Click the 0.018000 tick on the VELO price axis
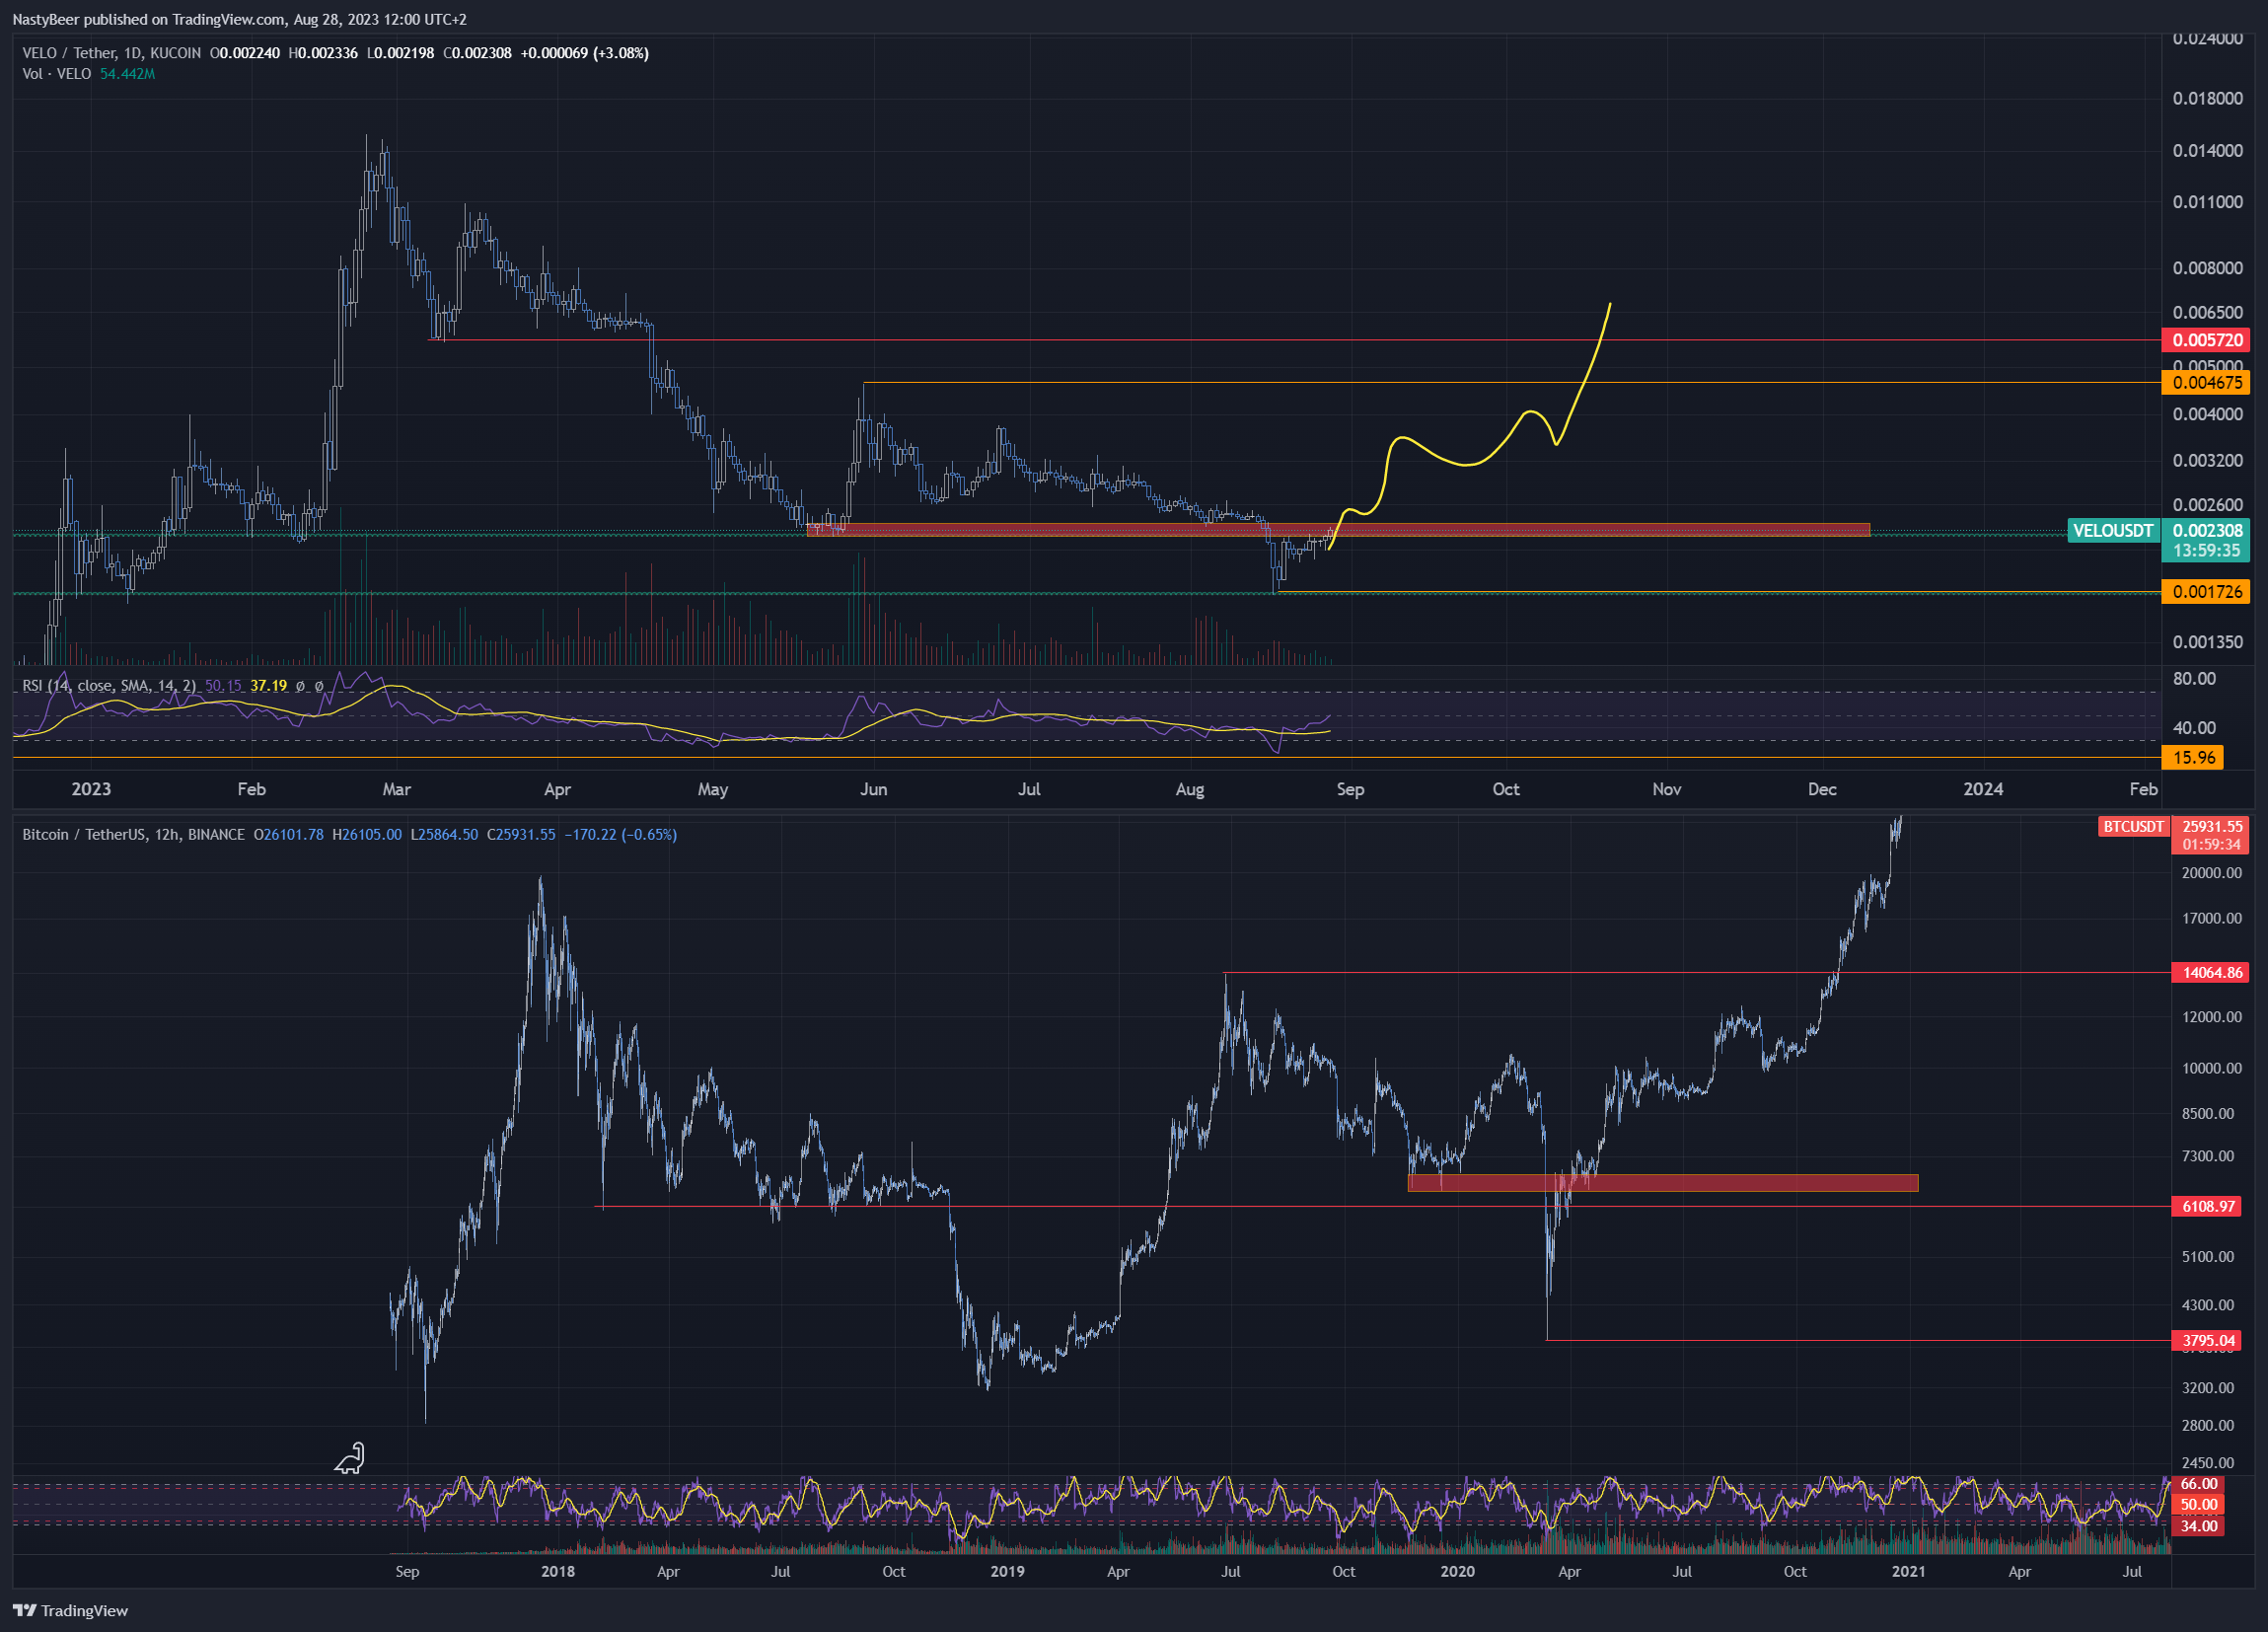 (x=2208, y=98)
